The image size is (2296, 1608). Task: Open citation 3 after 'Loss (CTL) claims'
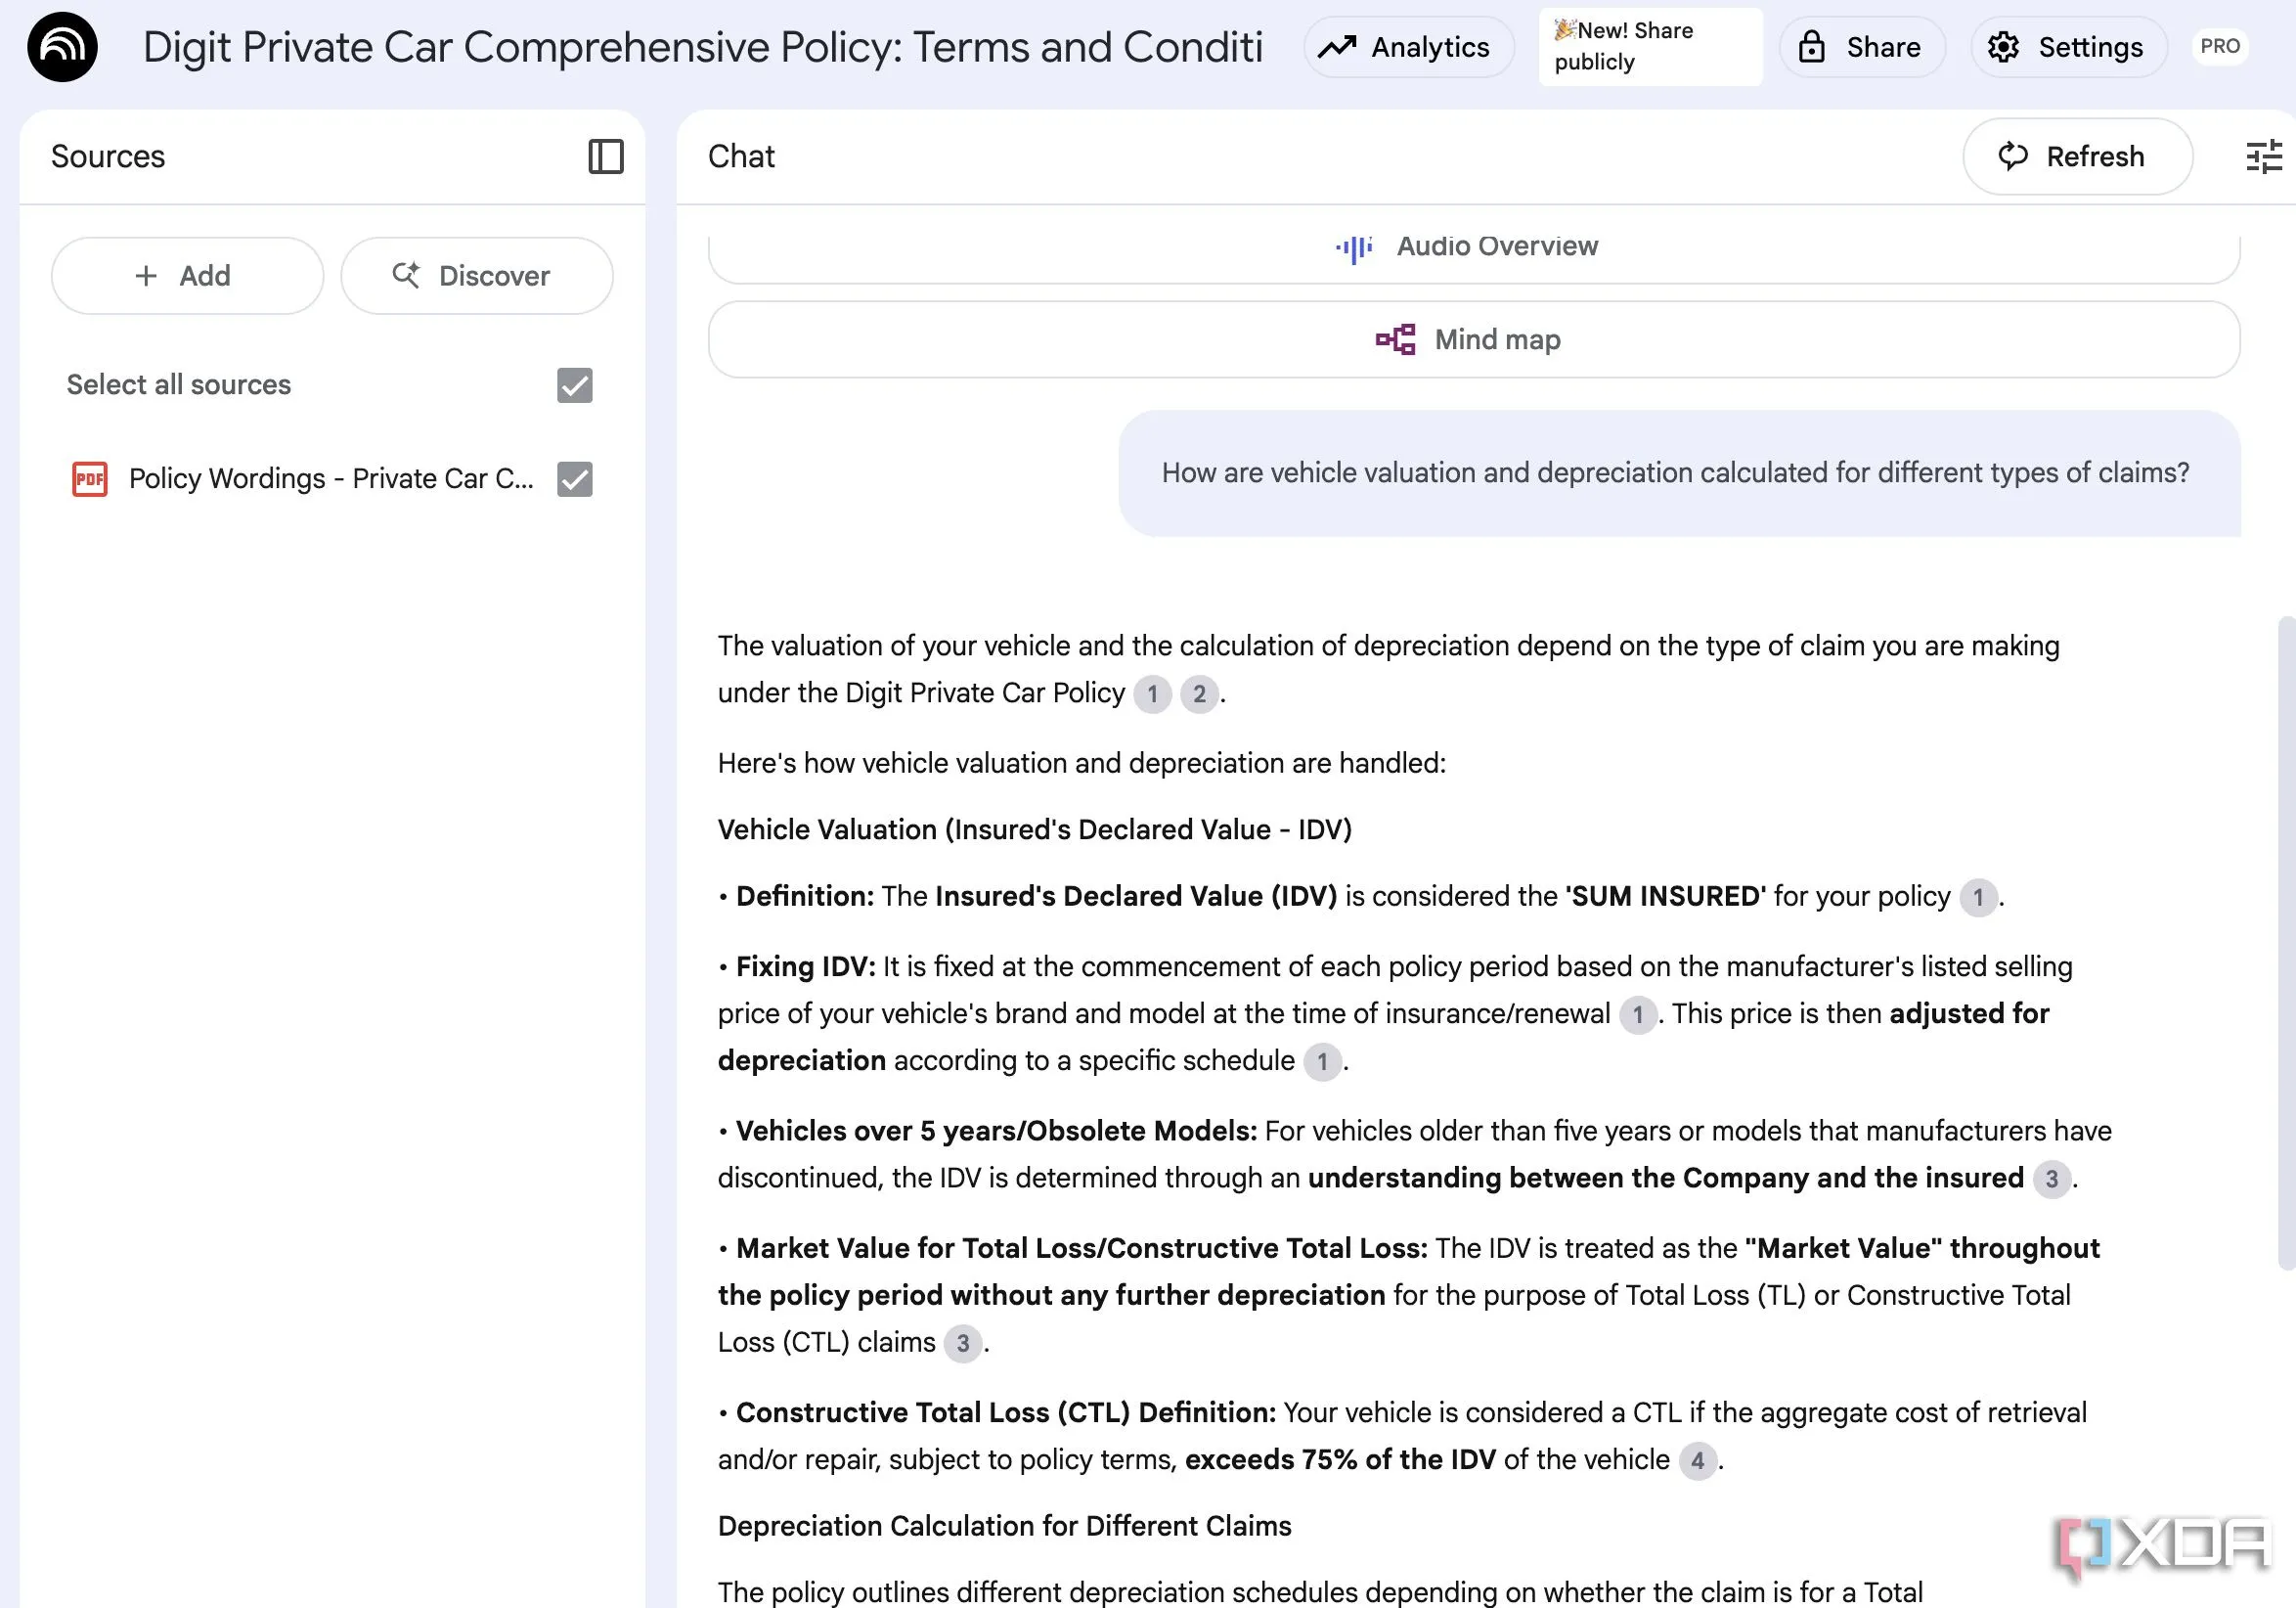962,1344
